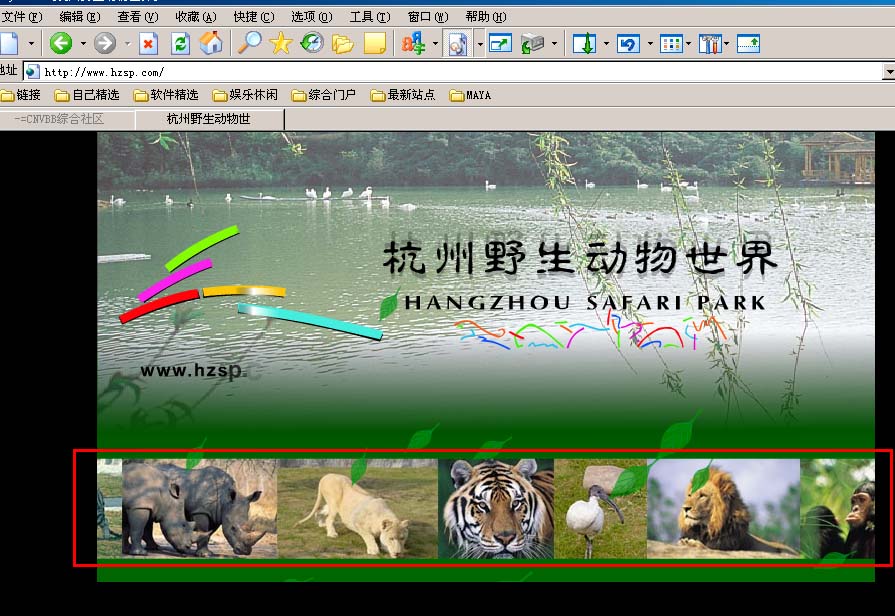Open the 帮助(H) menu
This screenshot has width=895, height=616.
pyautogui.click(x=486, y=17)
